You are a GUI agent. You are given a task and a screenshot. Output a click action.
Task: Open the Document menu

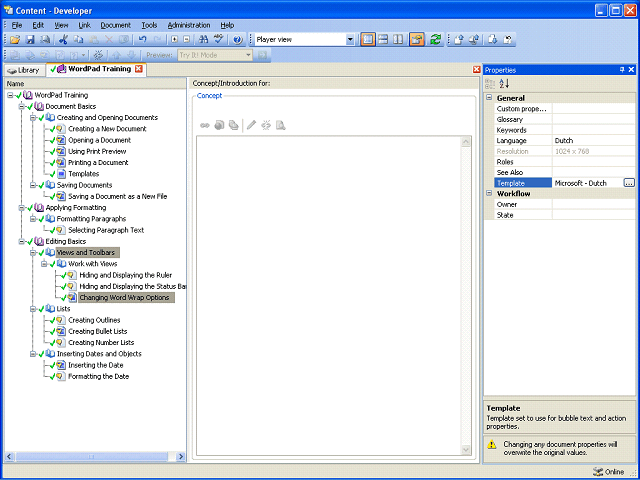point(116,25)
